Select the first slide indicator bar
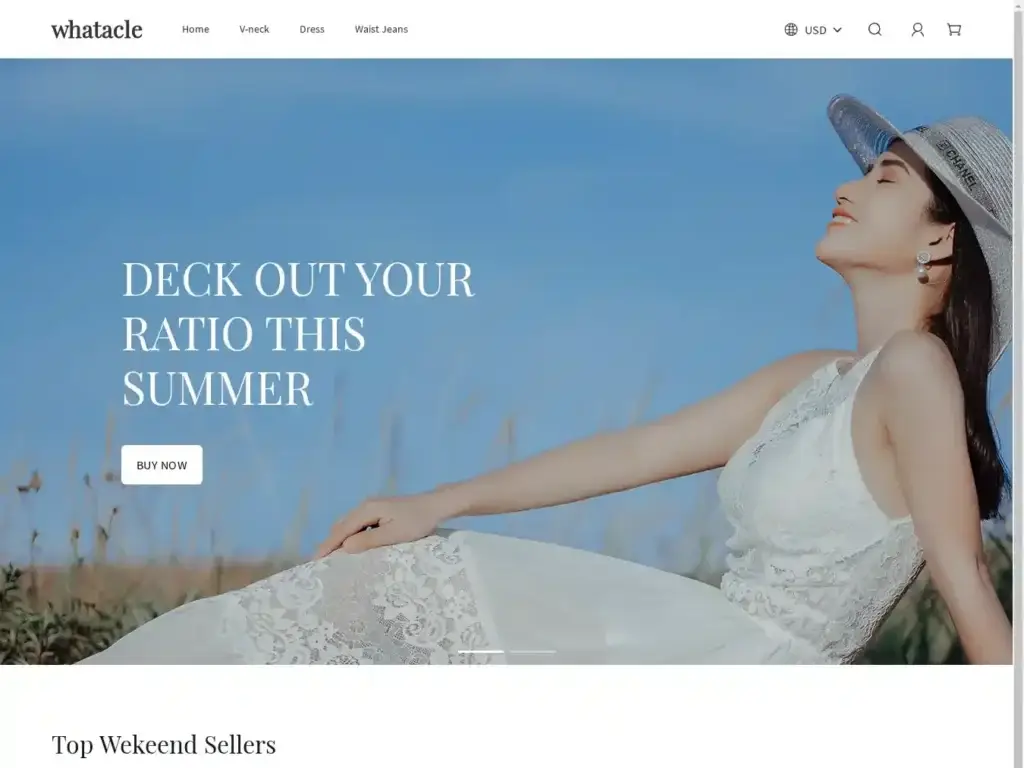This screenshot has height=768, width=1024. click(481, 652)
